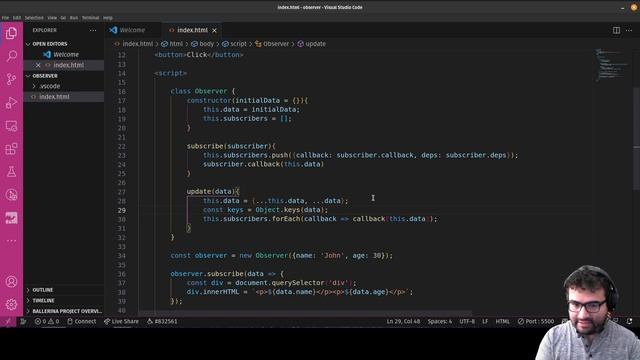Click status bar icon next to remote indicator
640x360 pixels.
pos(23,322)
